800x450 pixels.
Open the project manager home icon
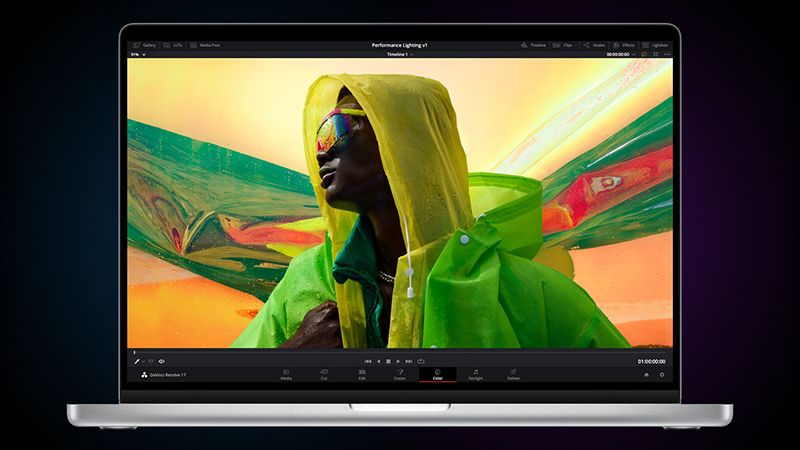pos(646,375)
